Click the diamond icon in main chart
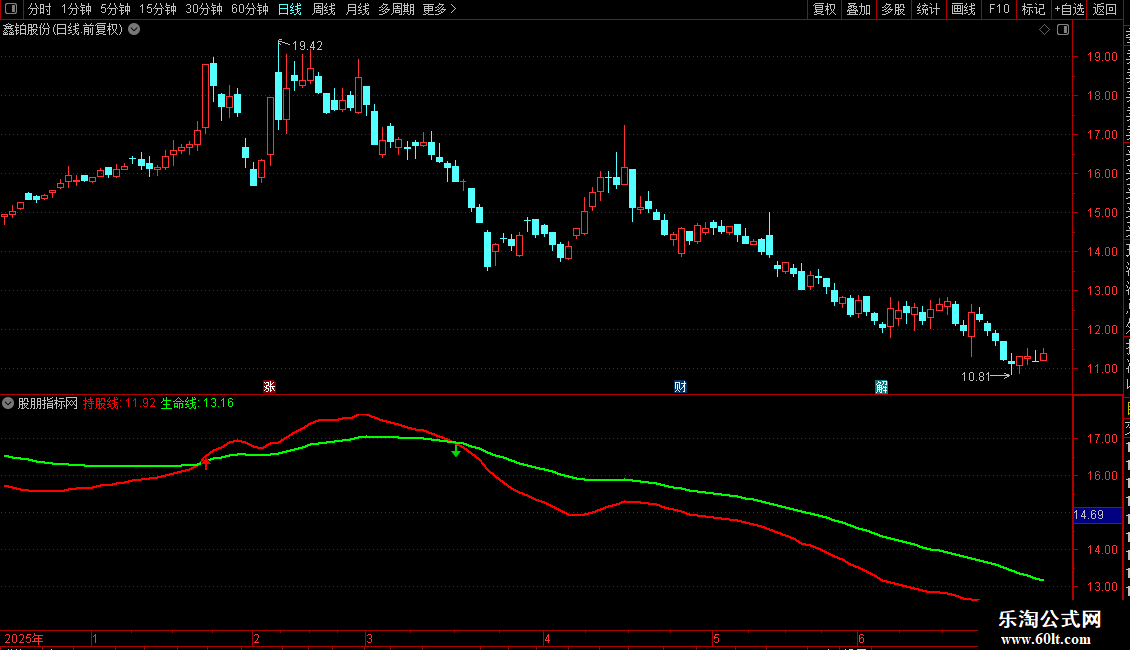Image resolution: width=1130 pixels, height=650 pixels. (x=1044, y=29)
